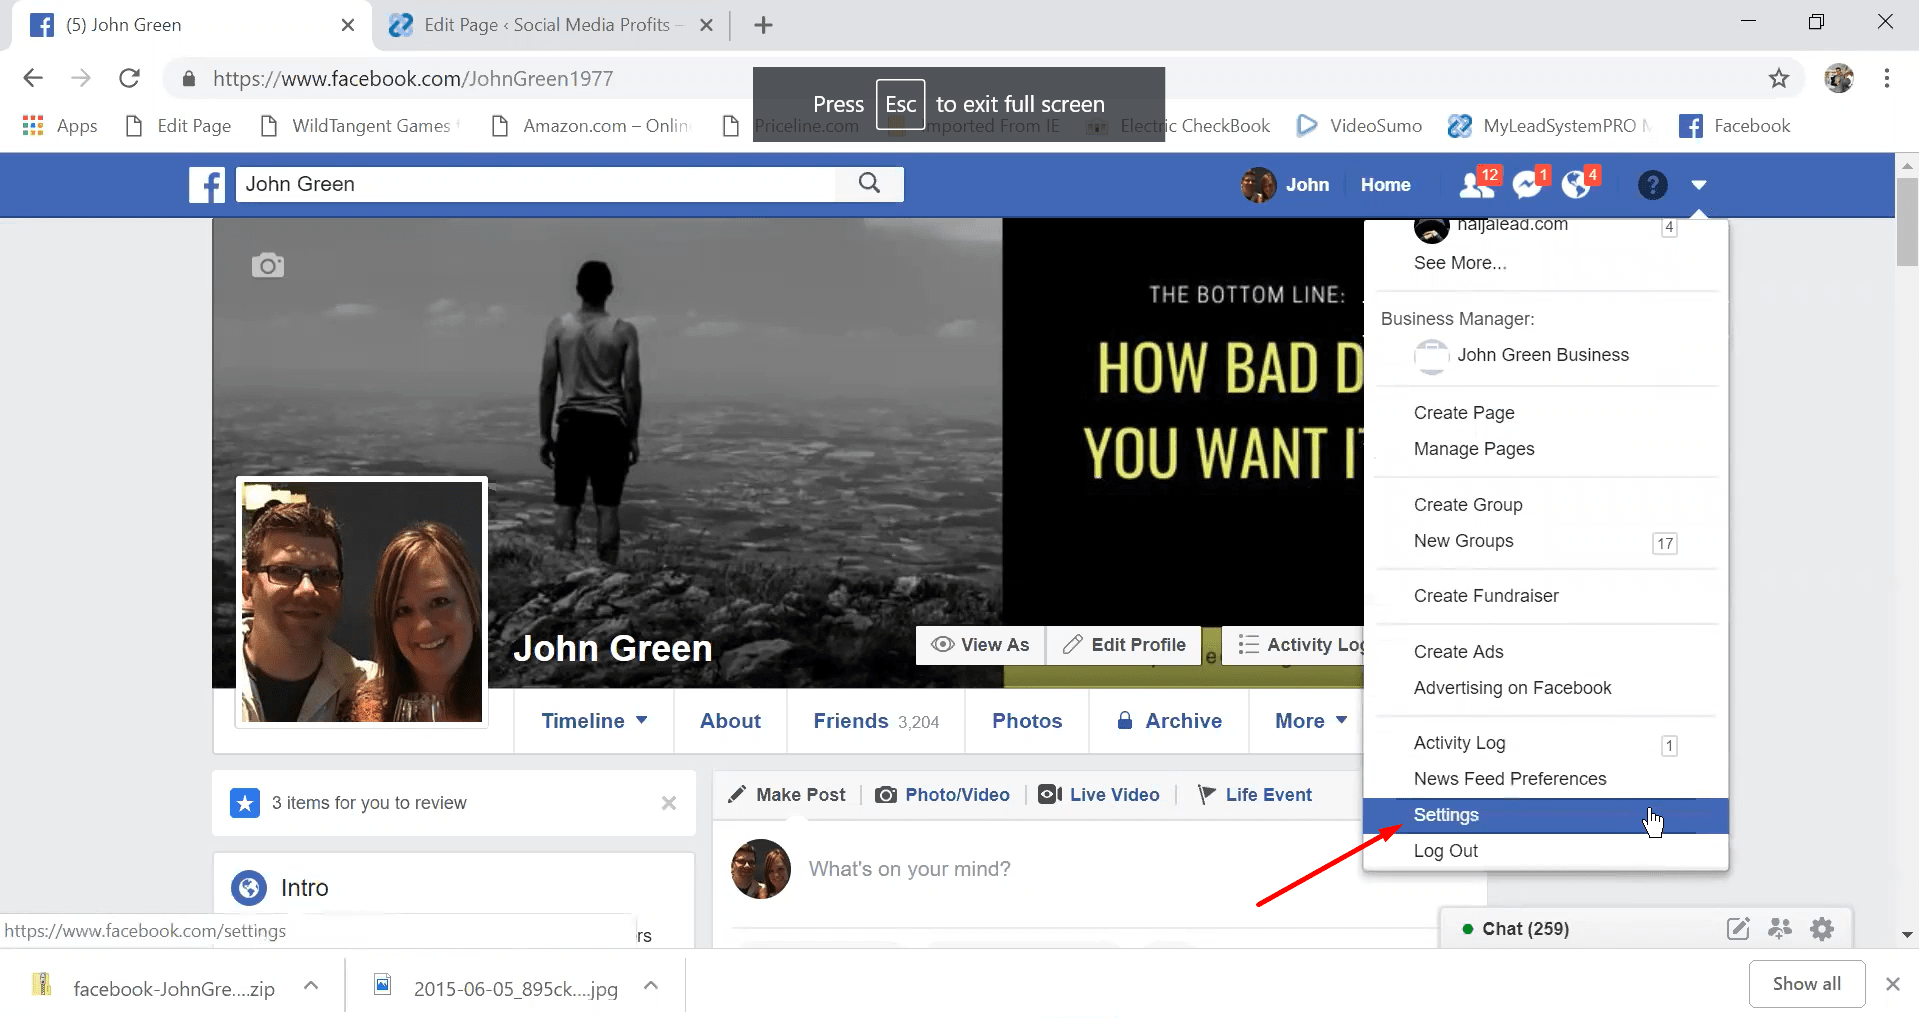
Task: Select Create Ads menu item
Action: 1545,652
